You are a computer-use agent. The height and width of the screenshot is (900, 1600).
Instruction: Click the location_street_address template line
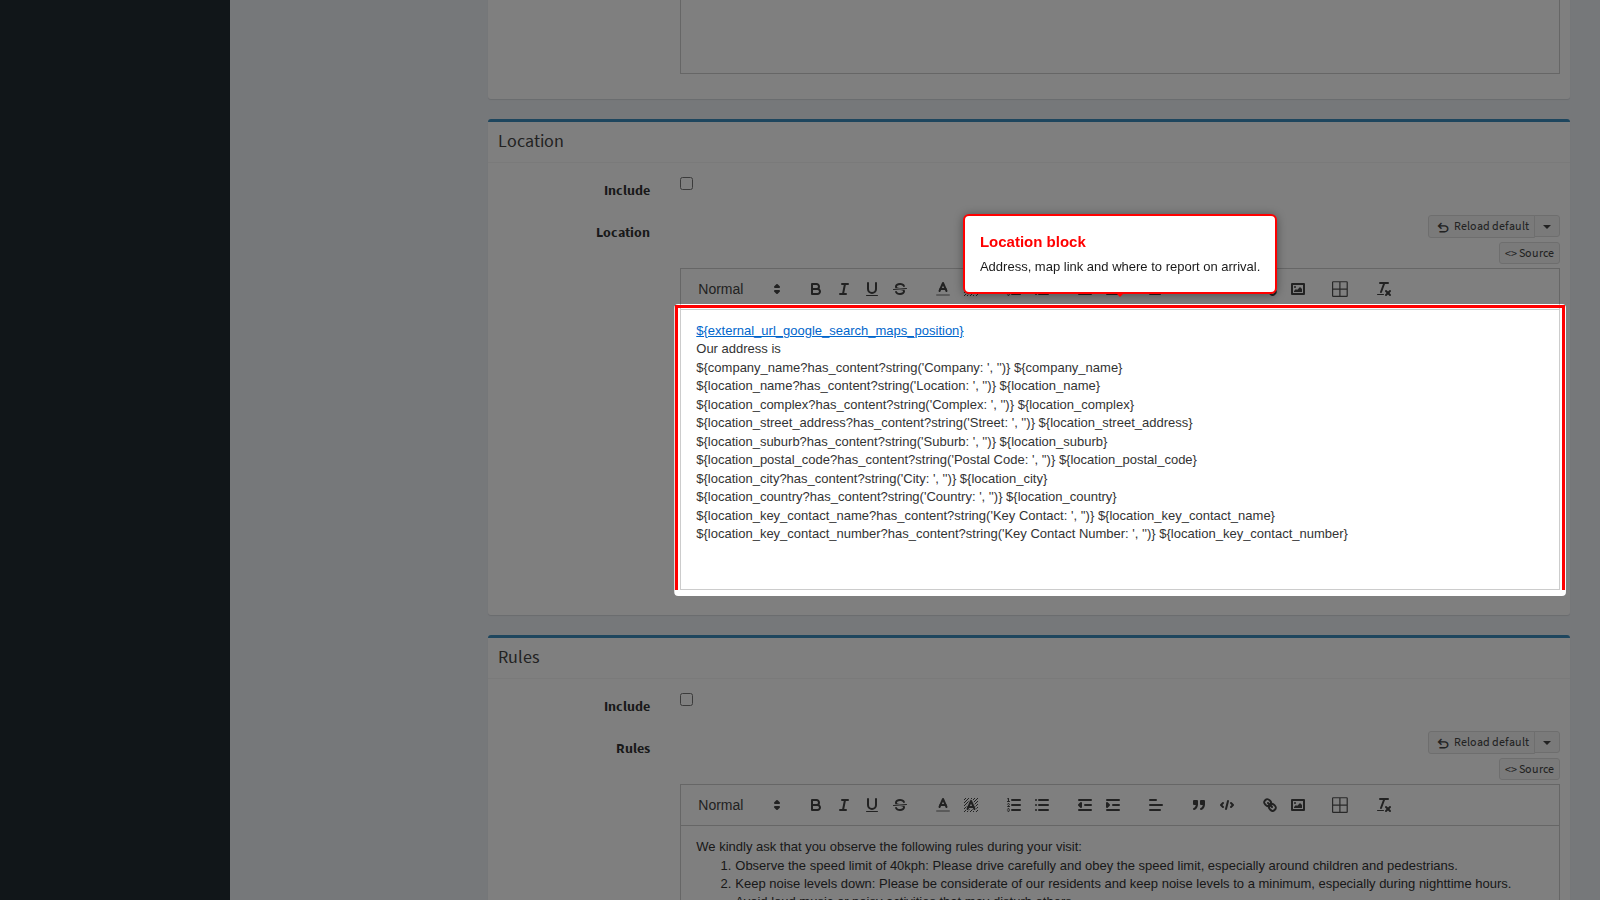point(944,423)
